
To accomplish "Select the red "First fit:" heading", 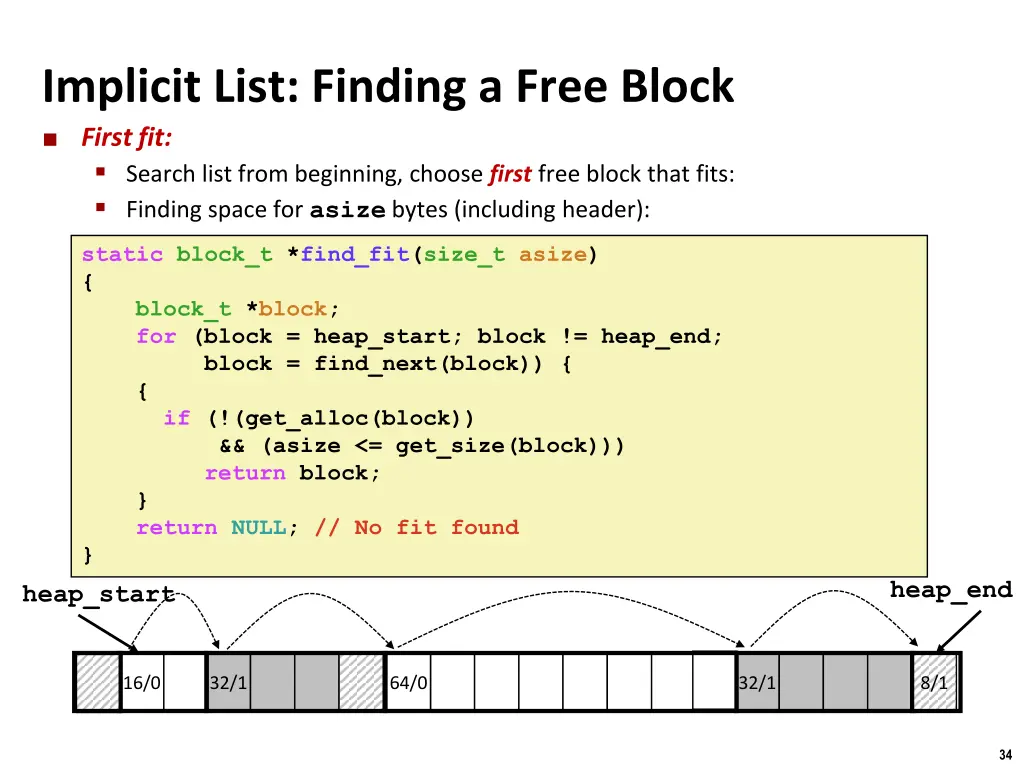I will click(126, 137).
